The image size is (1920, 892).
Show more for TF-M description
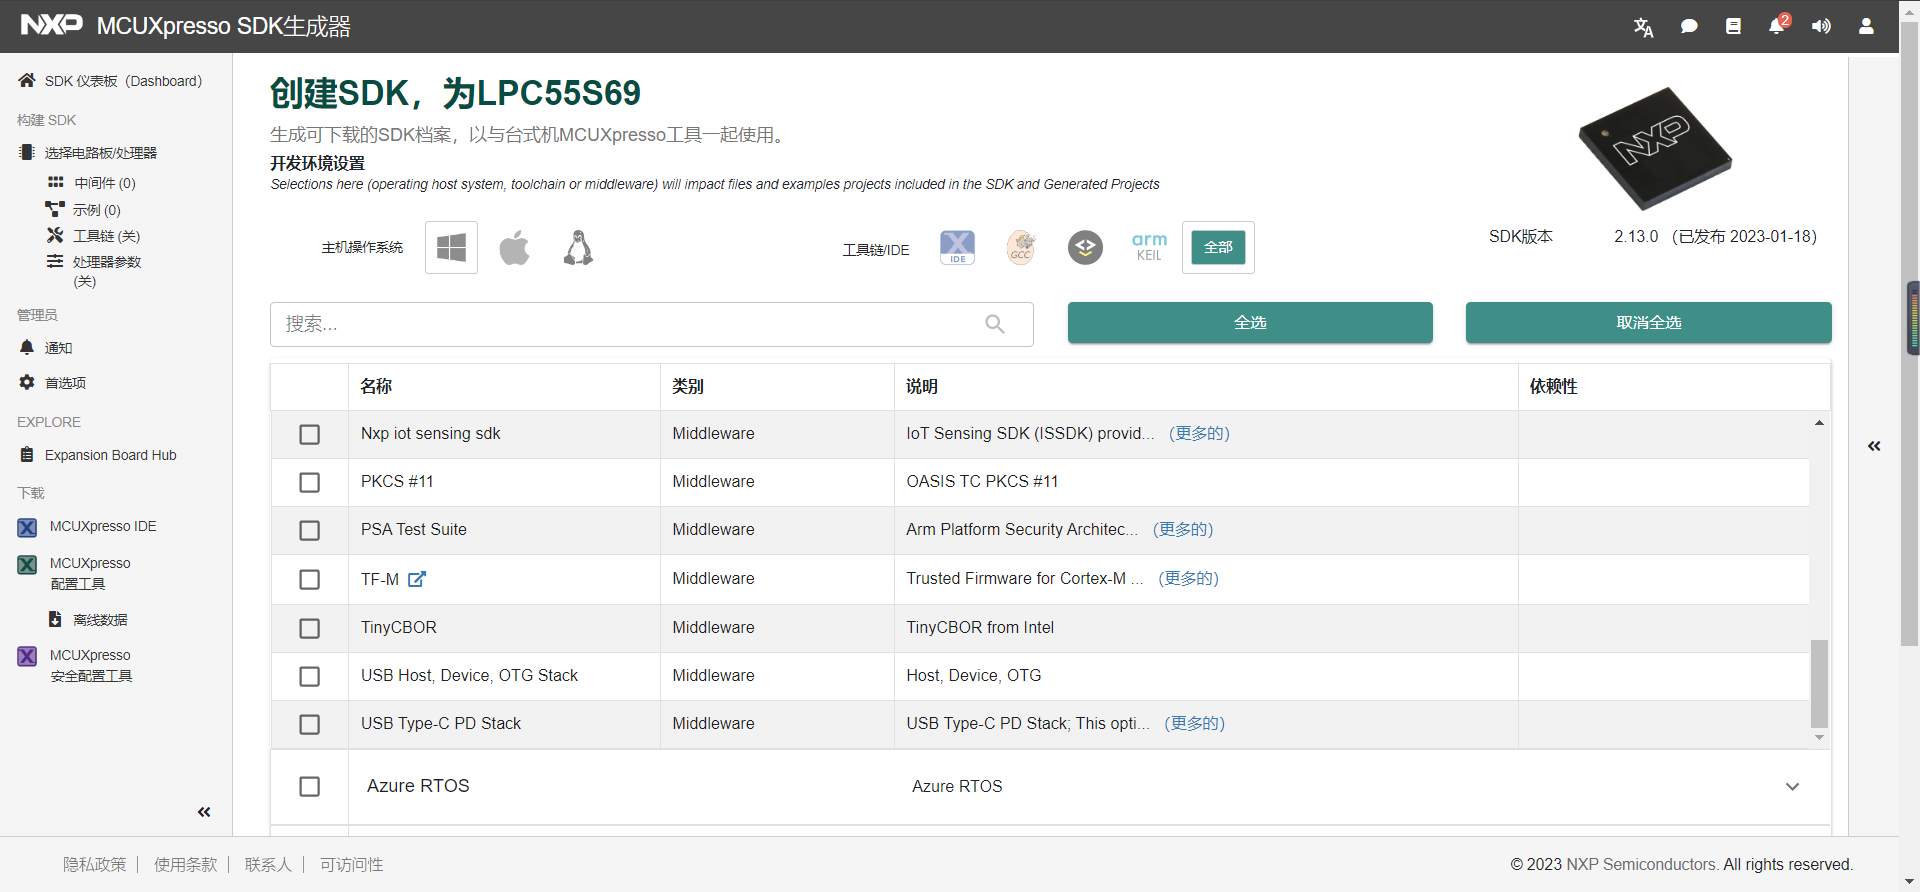1188,578
